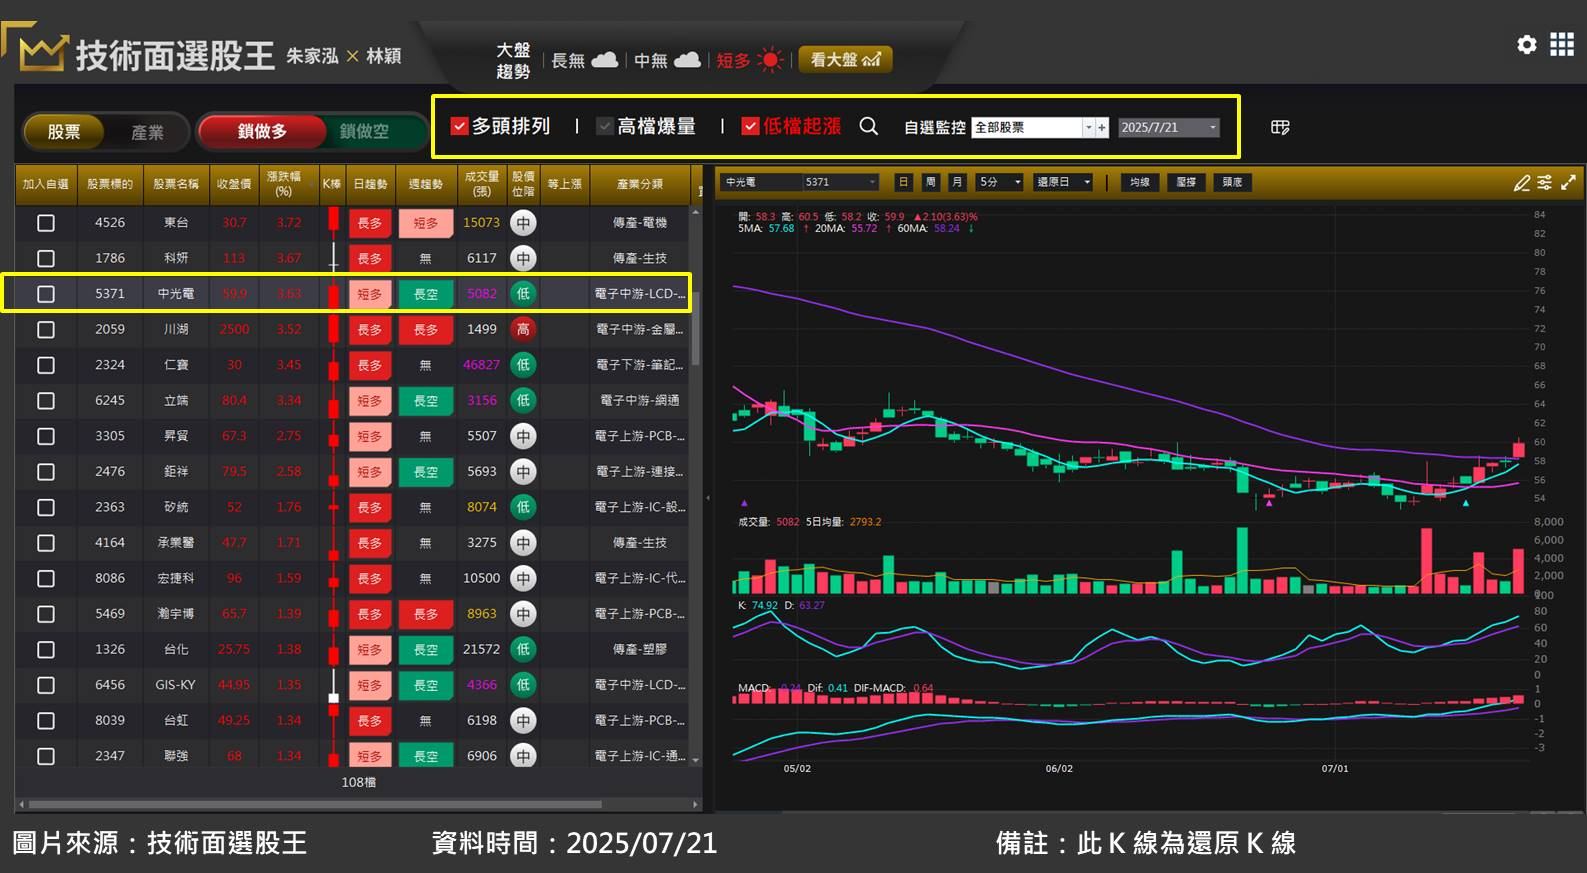
Task: Click the 高 price level badge for 川湖
Action: 523,329
